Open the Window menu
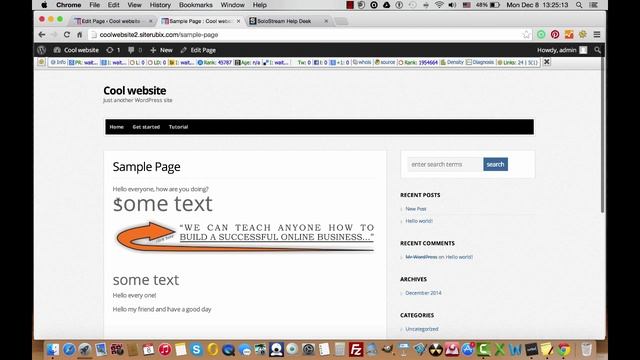640x360 pixels. pos(232,5)
